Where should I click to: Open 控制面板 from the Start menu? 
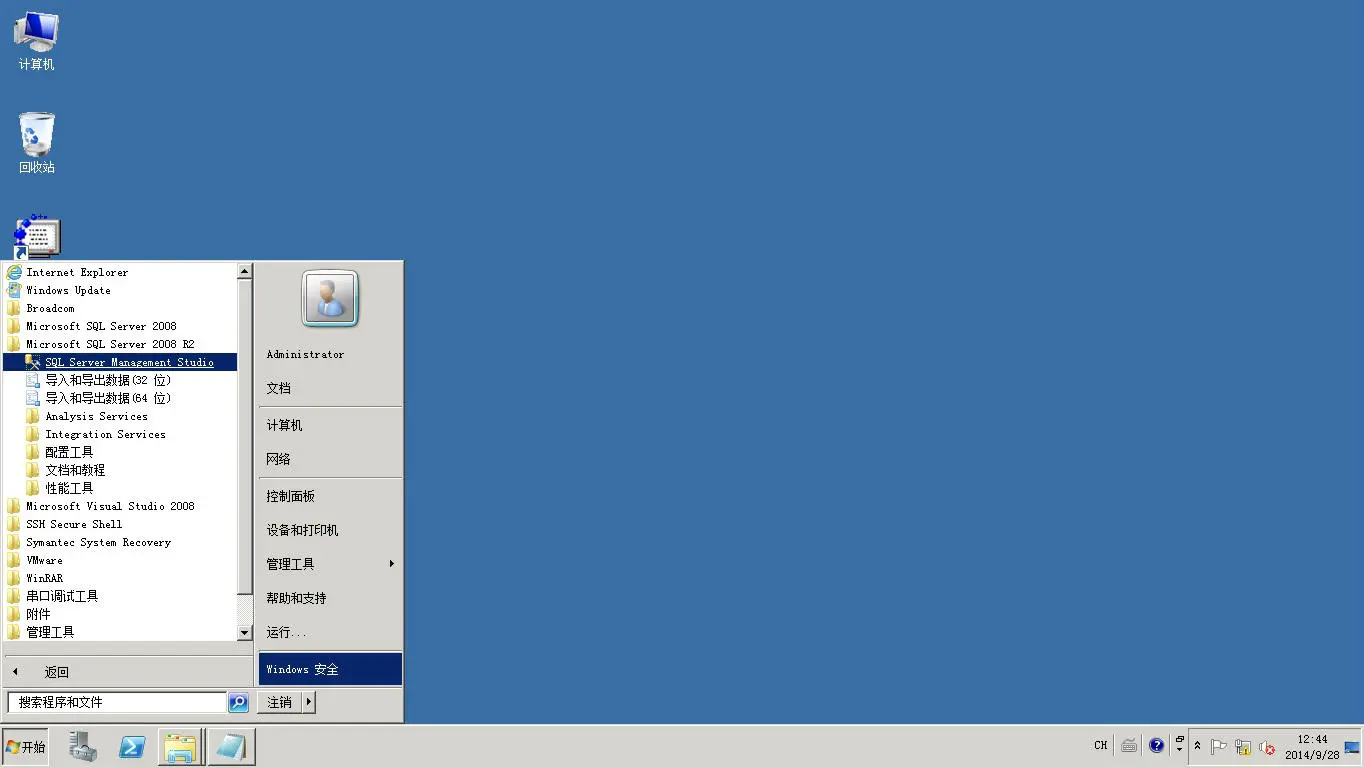(330, 496)
